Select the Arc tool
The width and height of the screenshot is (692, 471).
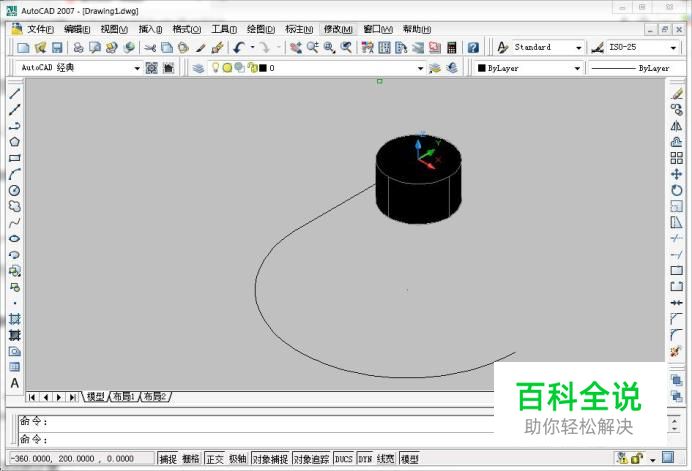tap(15, 174)
